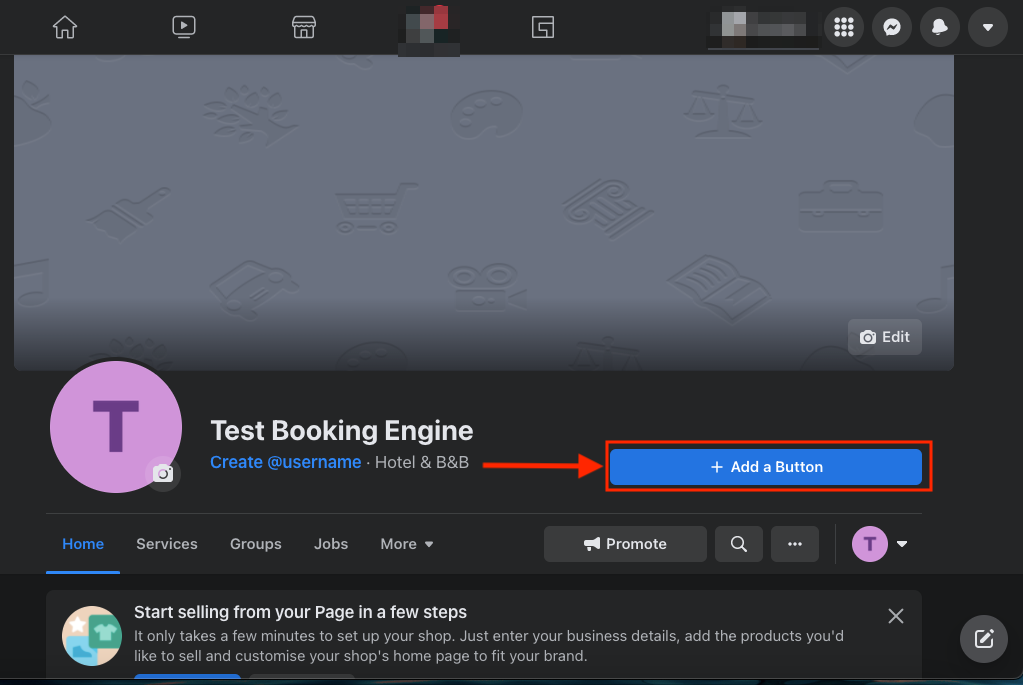Click the three-dots more options icon
The image size is (1023, 685).
click(x=794, y=544)
